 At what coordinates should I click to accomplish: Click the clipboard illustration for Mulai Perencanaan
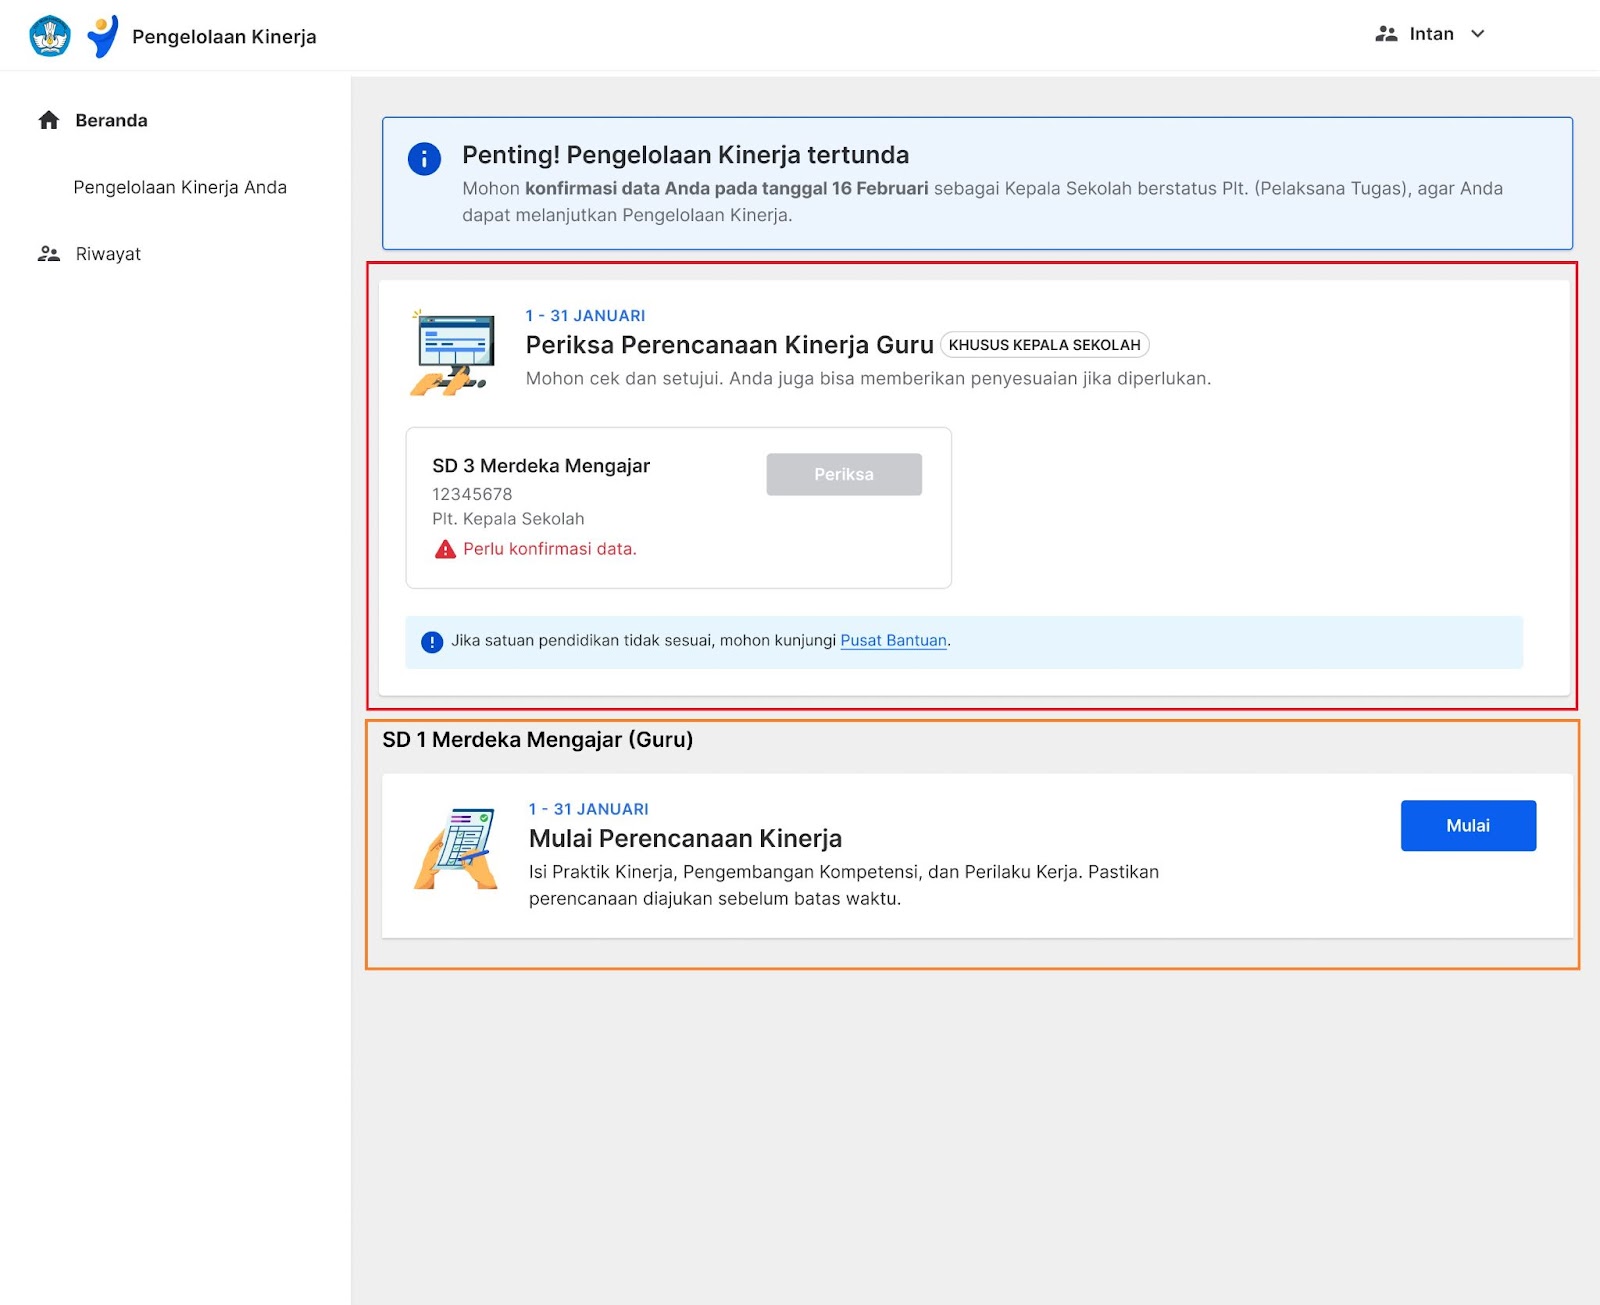pyautogui.click(x=457, y=849)
